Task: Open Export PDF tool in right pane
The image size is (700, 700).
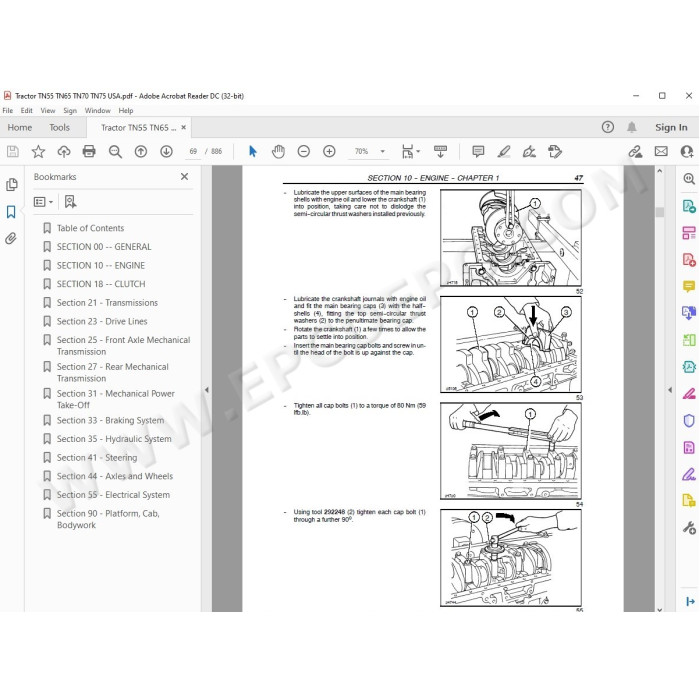Action: point(689,206)
